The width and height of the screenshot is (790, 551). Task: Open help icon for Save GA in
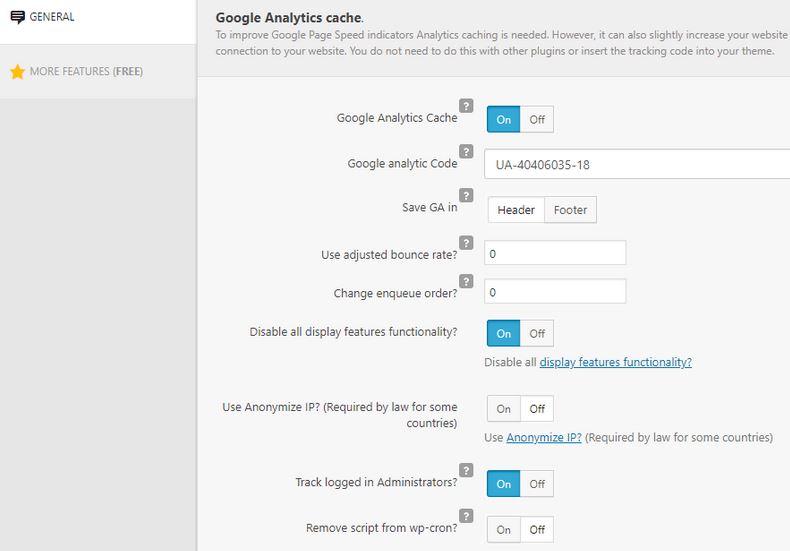click(466, 195)
